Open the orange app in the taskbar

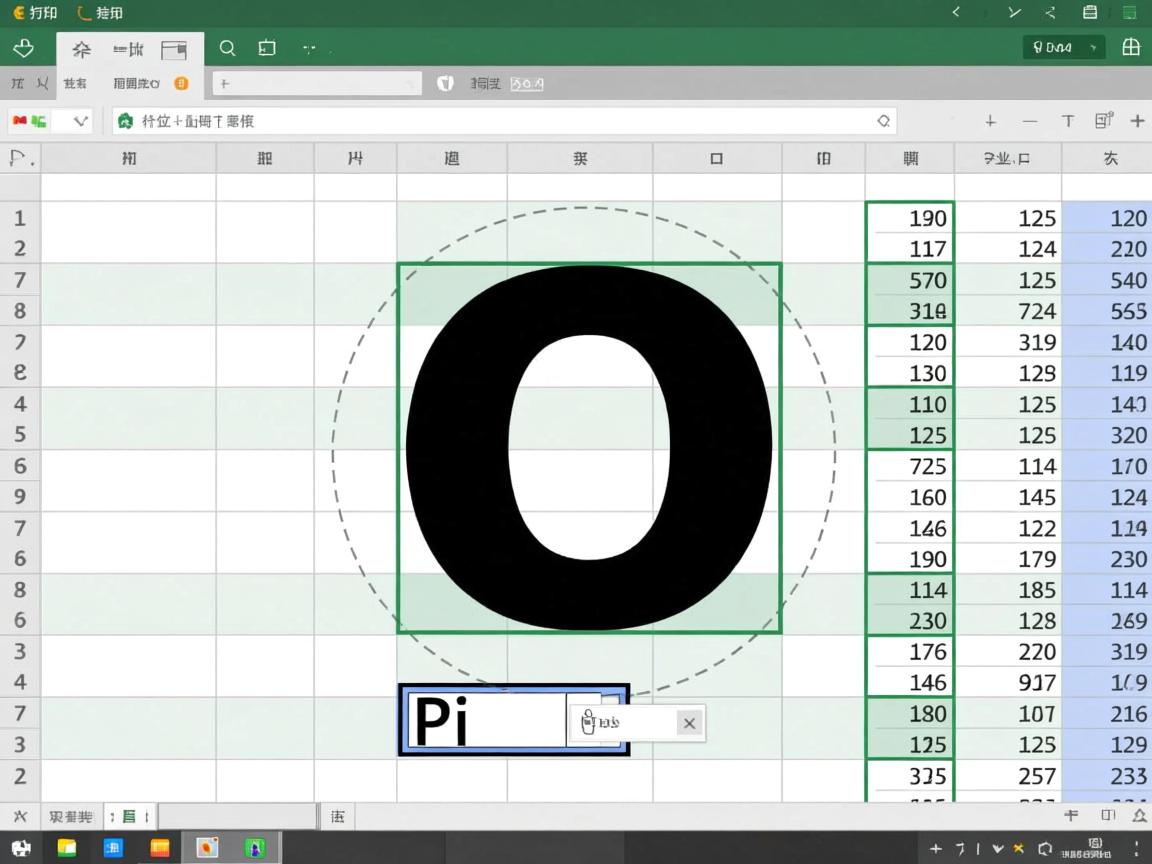coord(160,848)
